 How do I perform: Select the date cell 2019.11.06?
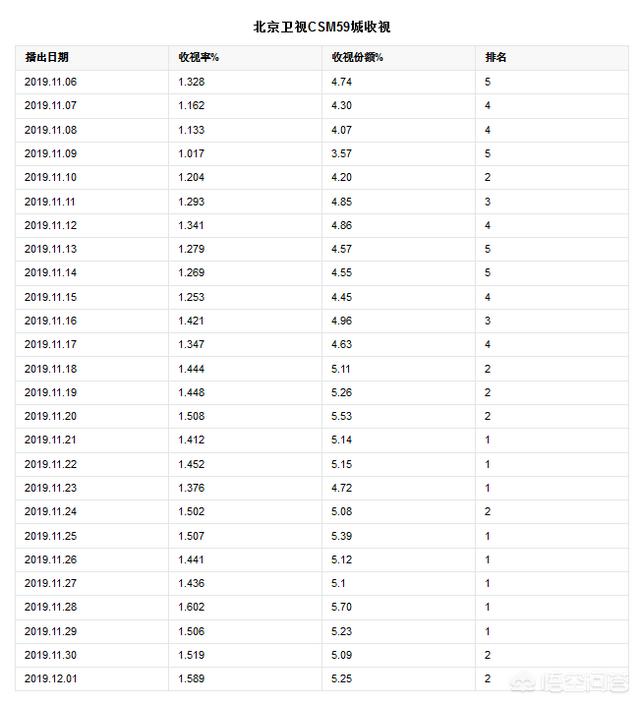50,82
